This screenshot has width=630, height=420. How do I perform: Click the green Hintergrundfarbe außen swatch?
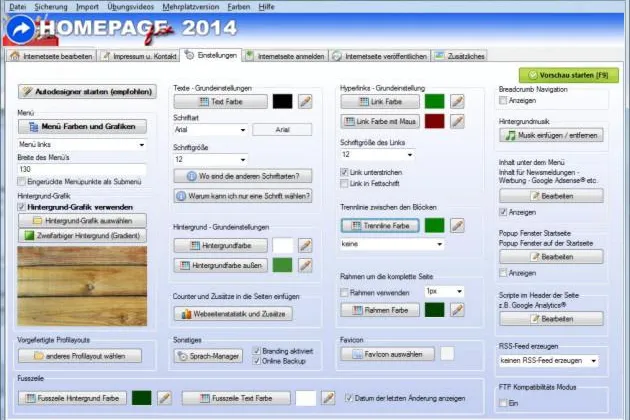coord(282,265)
